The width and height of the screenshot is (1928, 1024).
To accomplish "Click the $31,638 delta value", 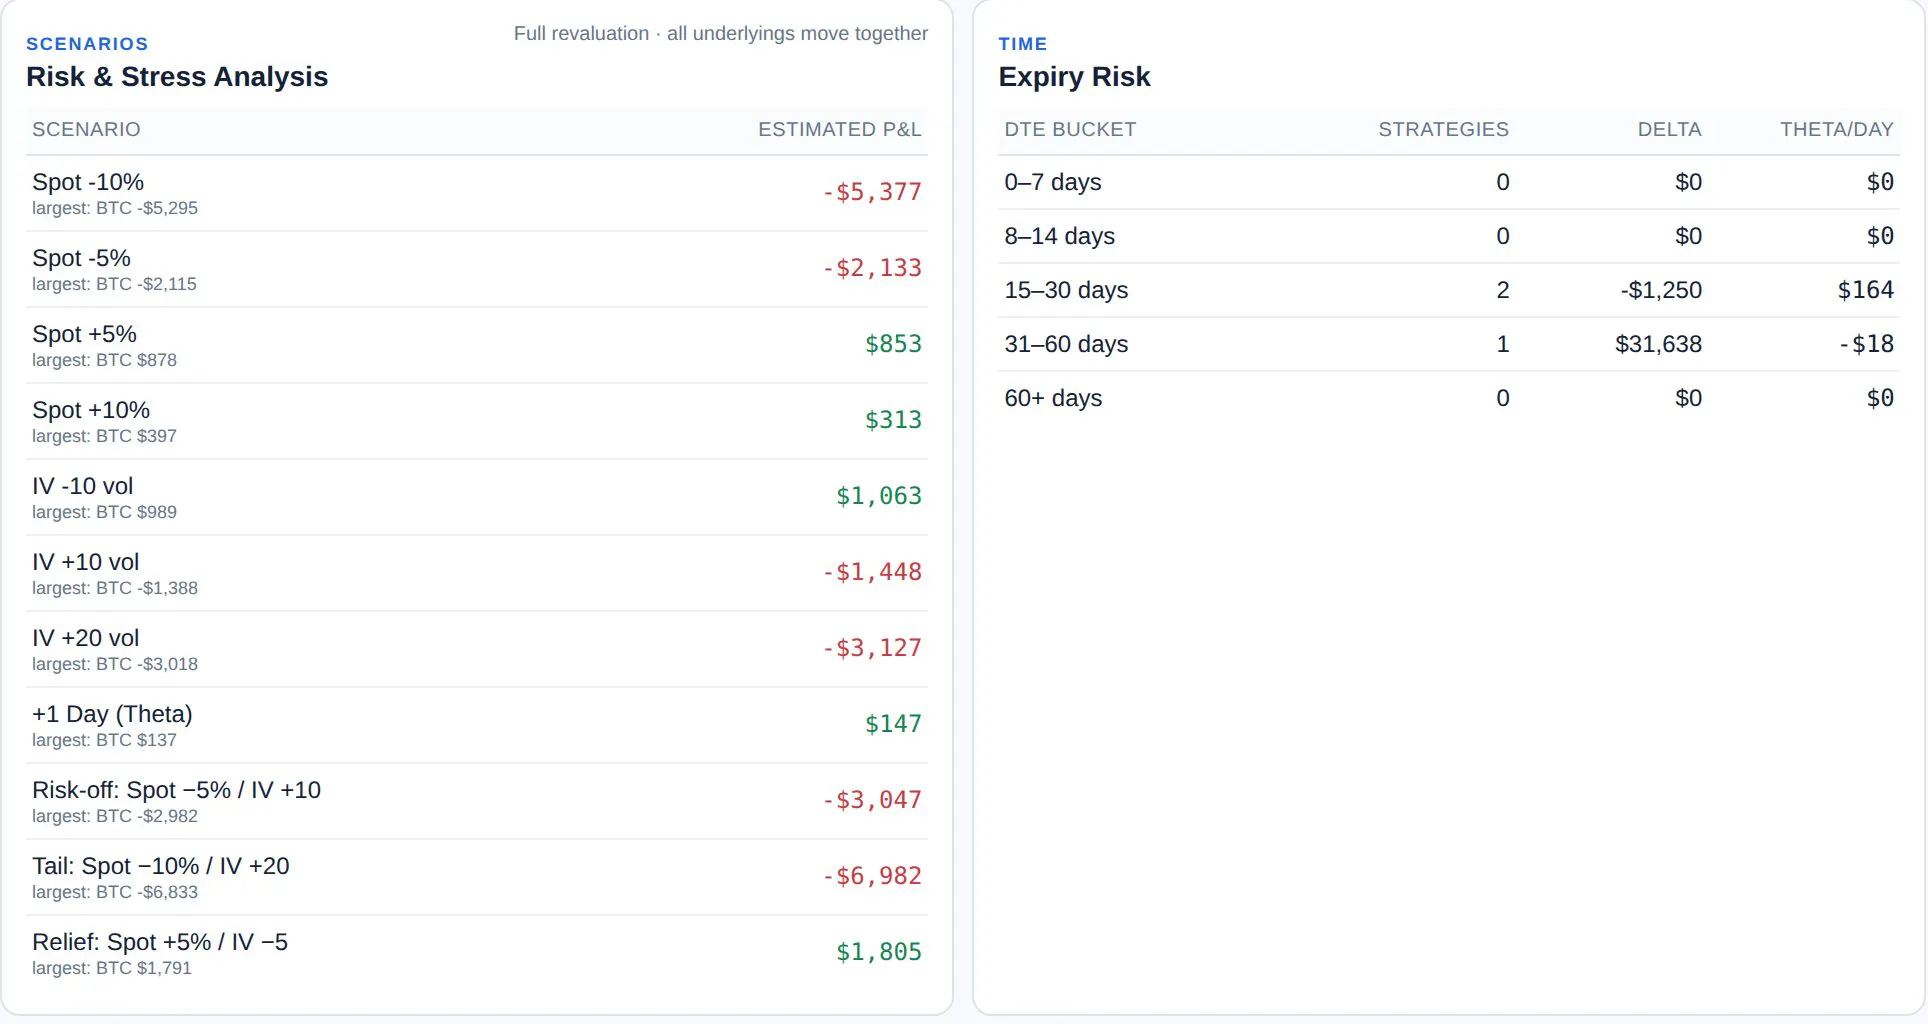I will tap(1658, 344).
